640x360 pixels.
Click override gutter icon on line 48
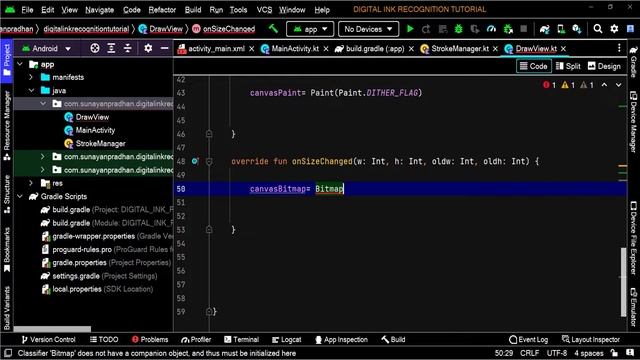tap(195, 161)
